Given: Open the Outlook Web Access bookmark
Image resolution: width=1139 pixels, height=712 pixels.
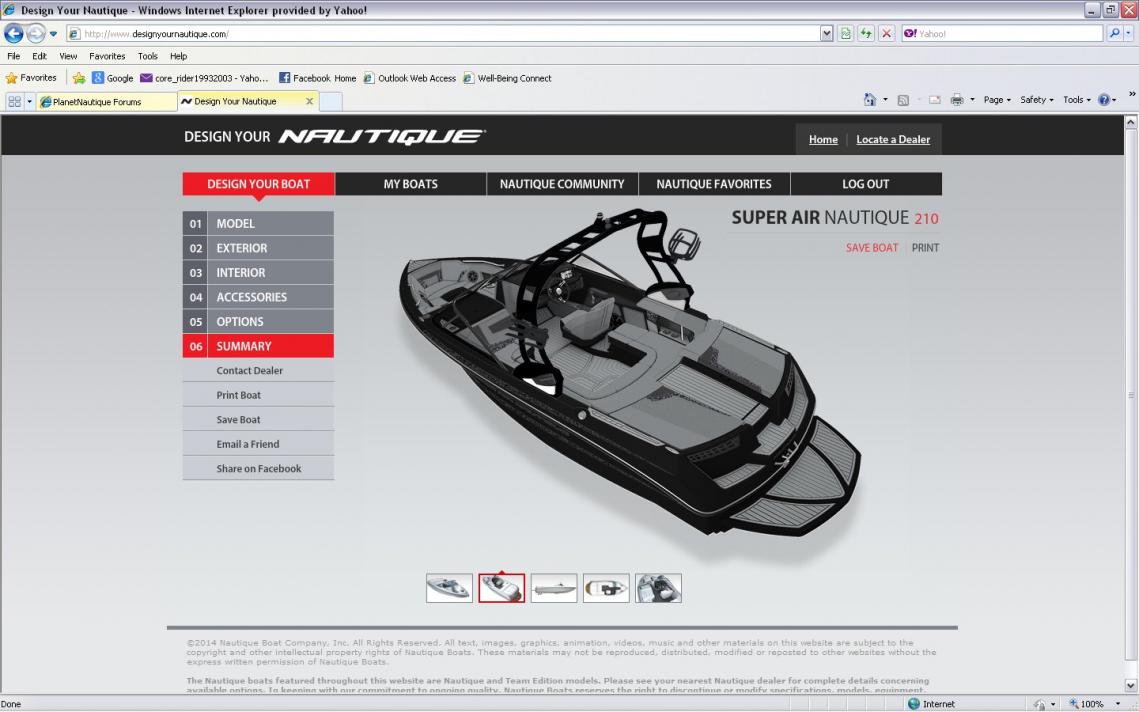Looking at the screenshot, I should click(x=410, y=78).
